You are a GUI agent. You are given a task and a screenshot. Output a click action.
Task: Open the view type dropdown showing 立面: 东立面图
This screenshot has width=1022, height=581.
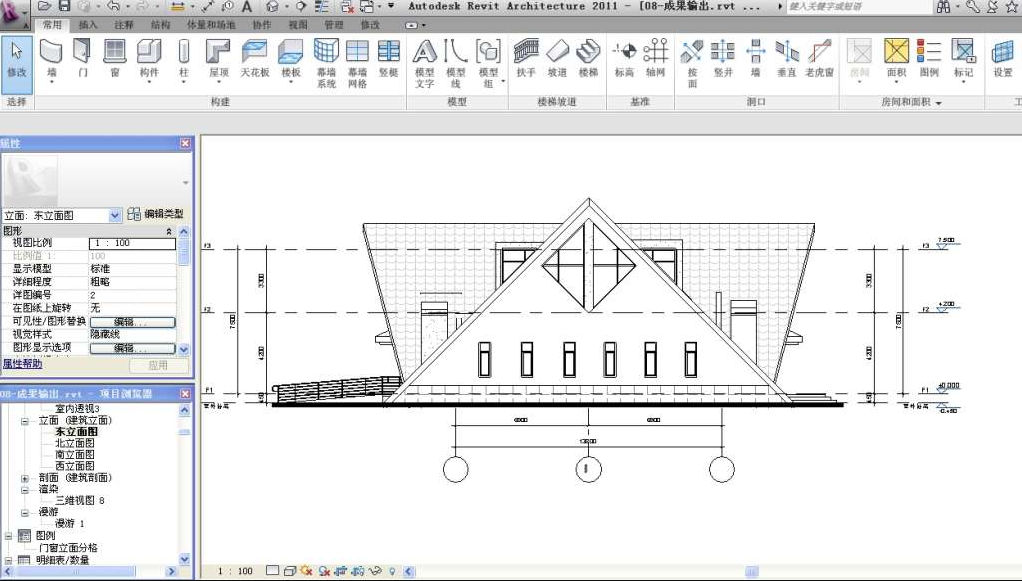coord(115,215)
